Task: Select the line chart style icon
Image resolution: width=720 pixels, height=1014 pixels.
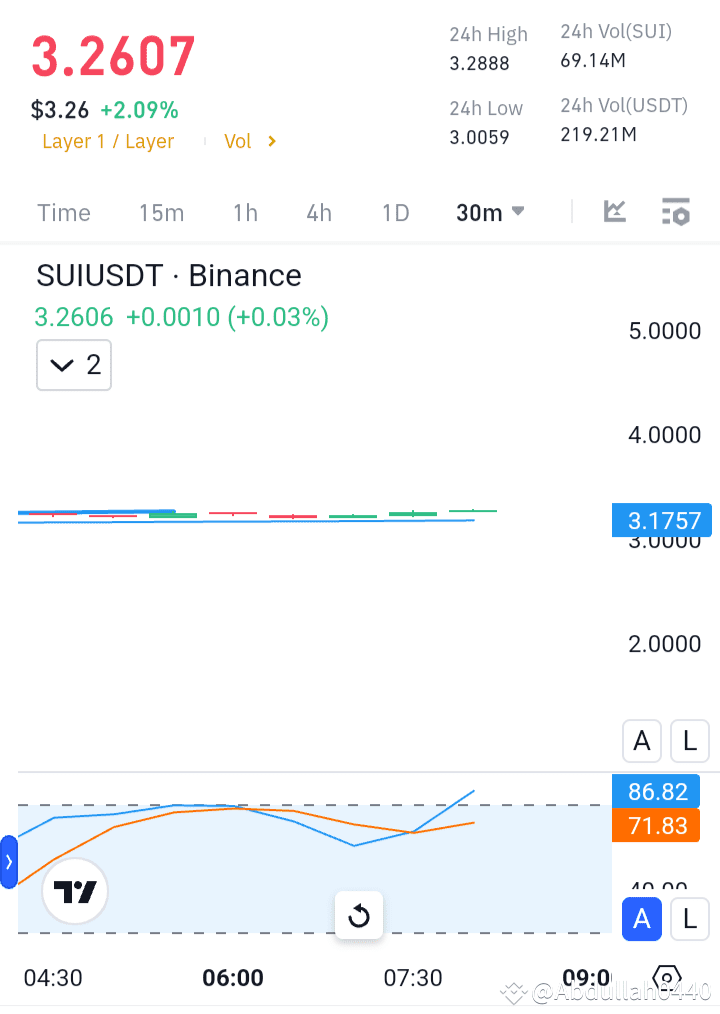Action: 614,212
